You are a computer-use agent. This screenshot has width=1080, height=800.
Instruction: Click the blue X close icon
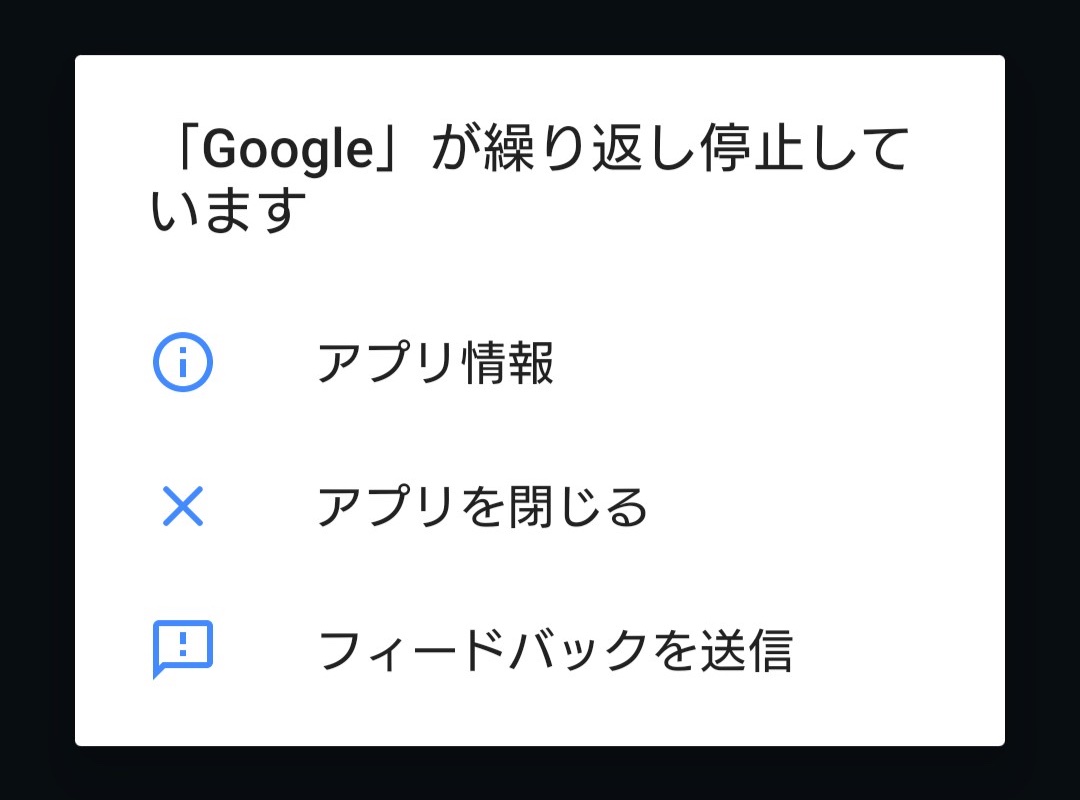[183, 506]
